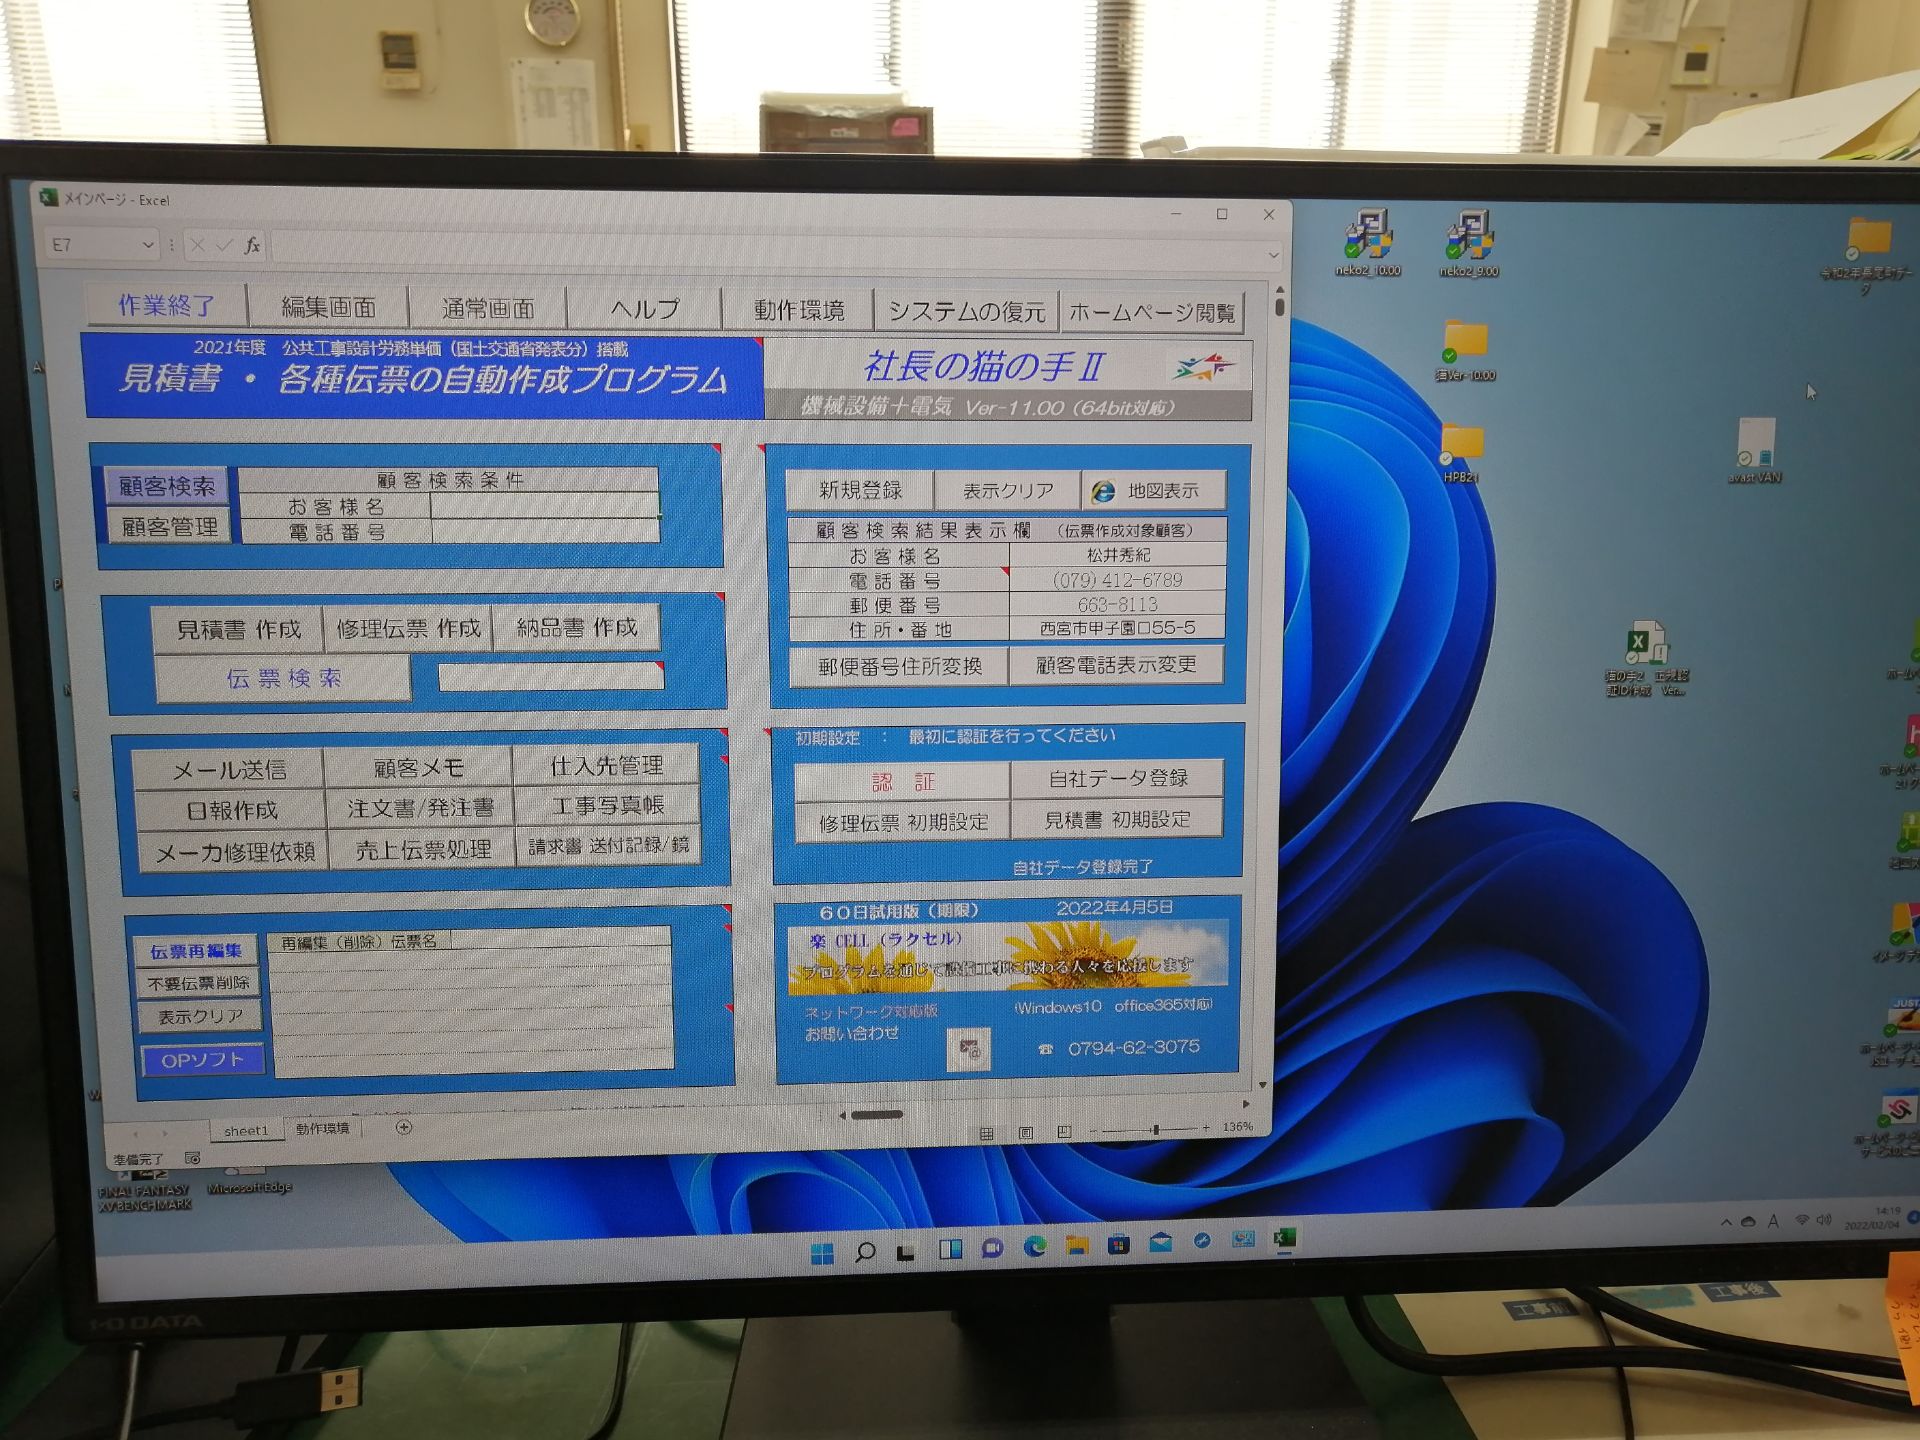Screen dimensions: 1920x1440
Task: Open File Explorer from taskbar
Action: pos(1077,1246)
